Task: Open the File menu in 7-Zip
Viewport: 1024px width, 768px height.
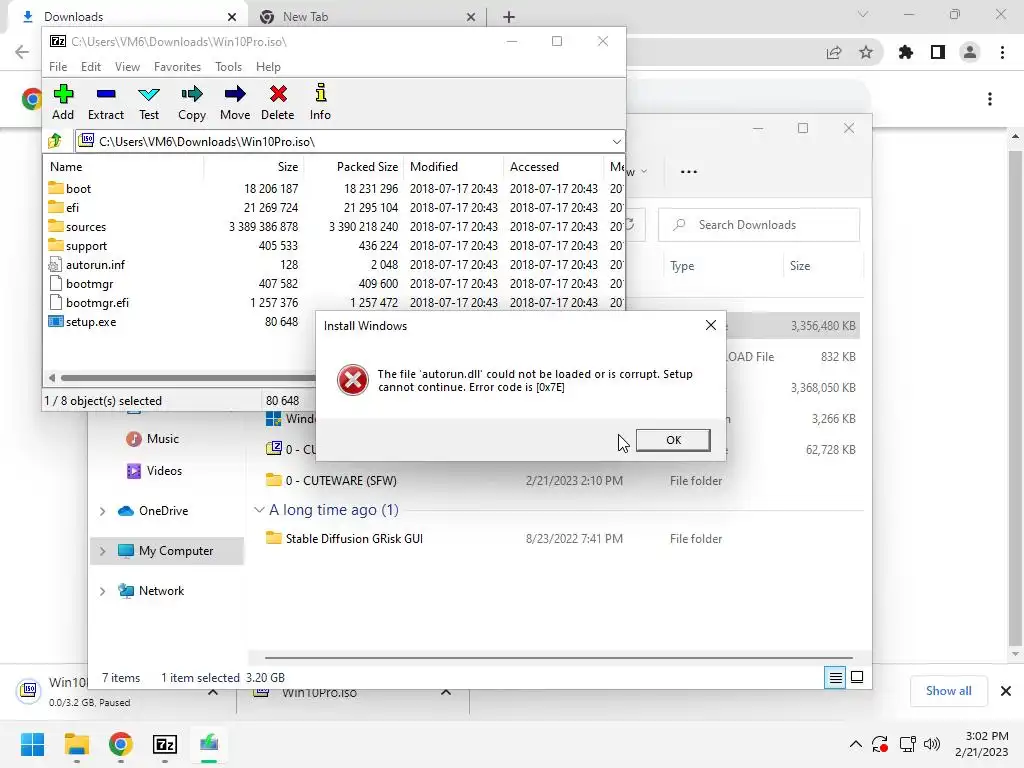Action: [58, 67]
